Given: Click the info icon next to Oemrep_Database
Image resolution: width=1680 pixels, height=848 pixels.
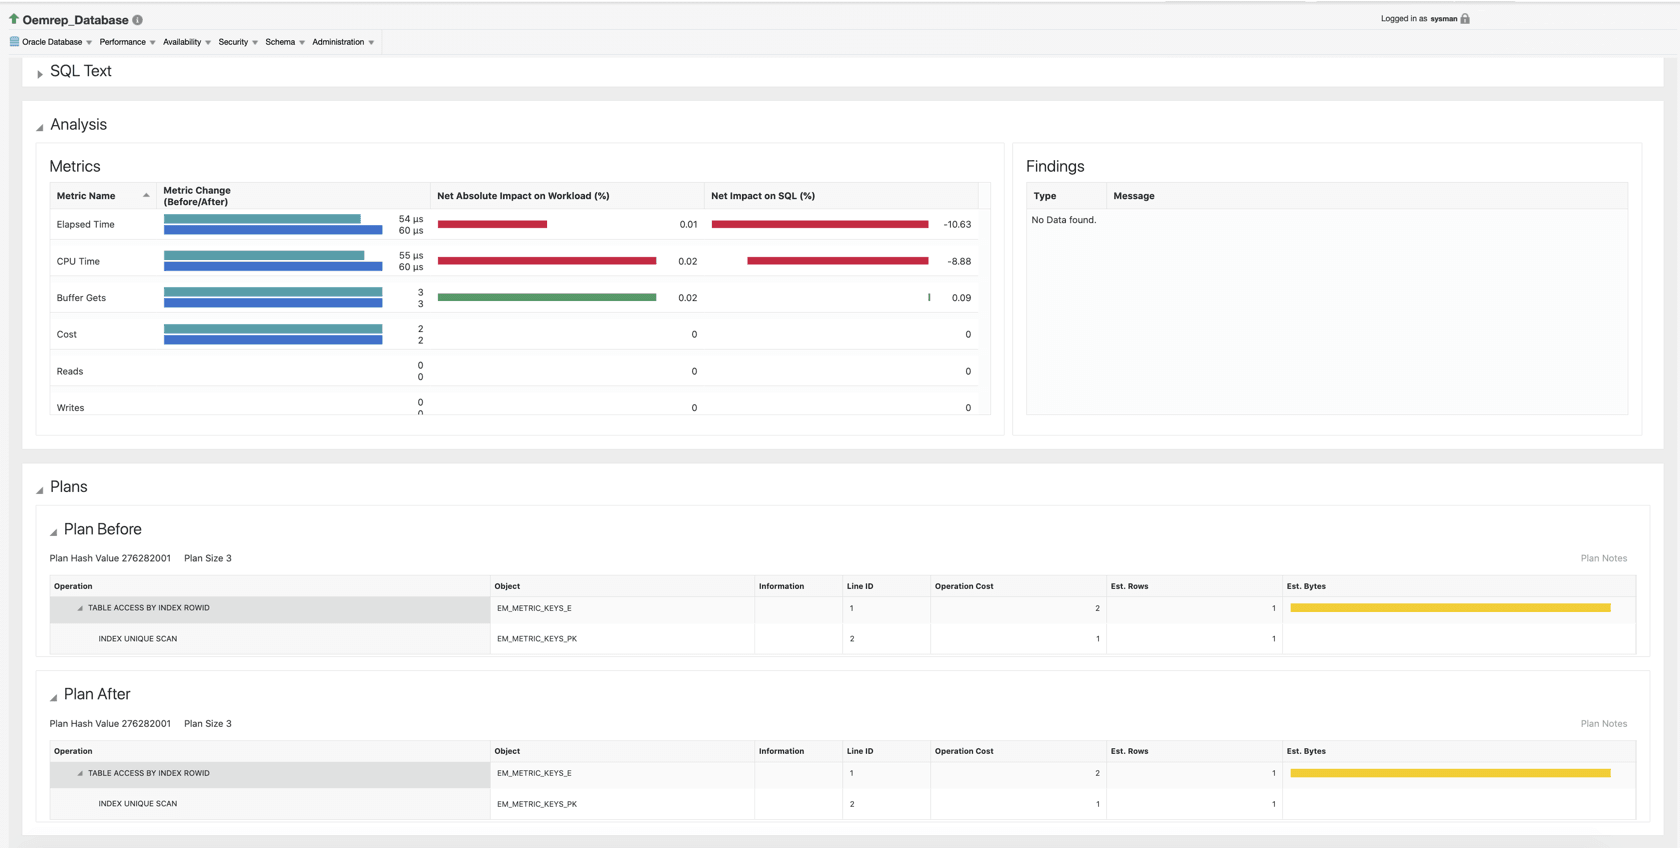Looking at the screenshot, I should pyautogui.click(x=138, y=20).
